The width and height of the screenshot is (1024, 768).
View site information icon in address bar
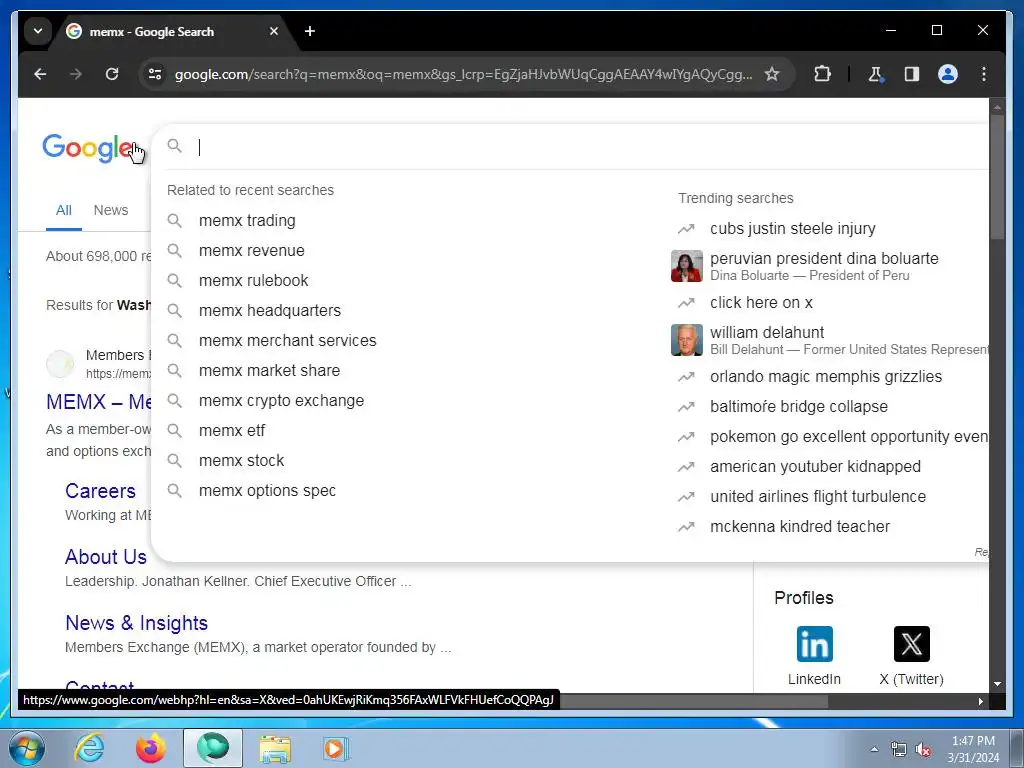click(x=155, y=74)
